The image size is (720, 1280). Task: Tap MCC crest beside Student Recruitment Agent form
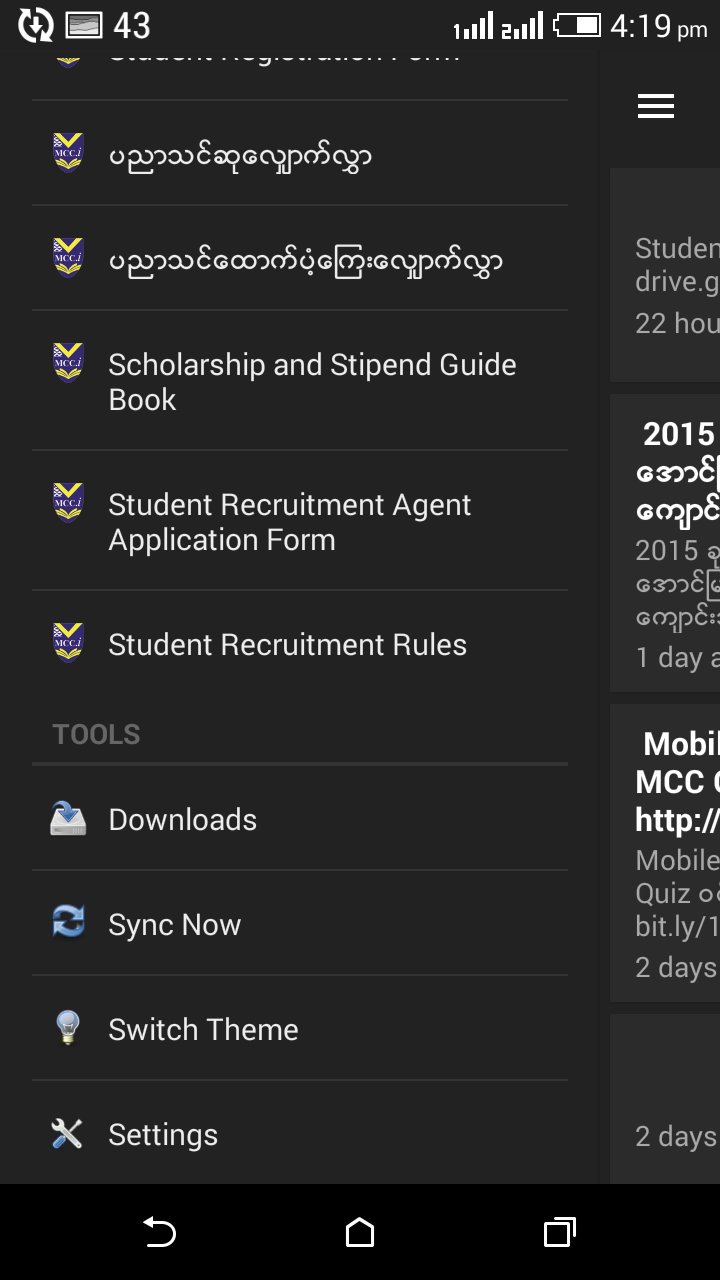68,503
